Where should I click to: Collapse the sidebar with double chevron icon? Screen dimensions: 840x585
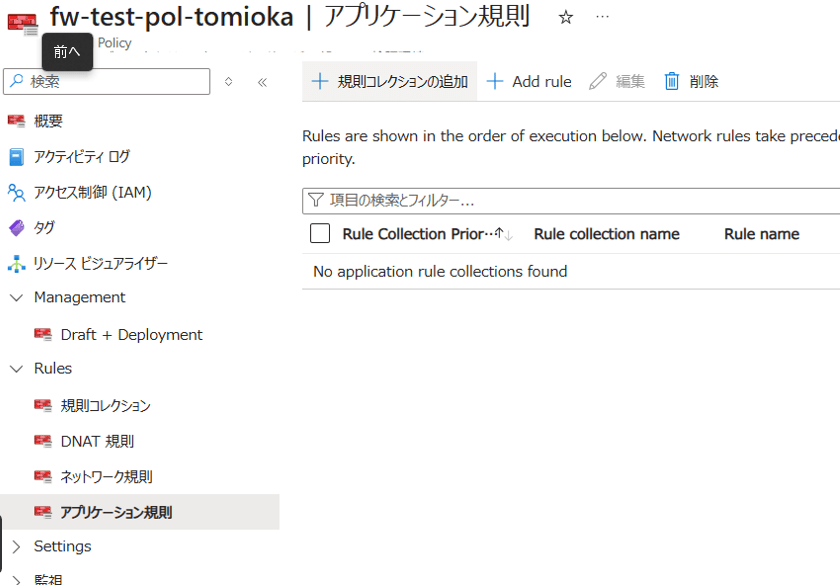tap(262, 82)
